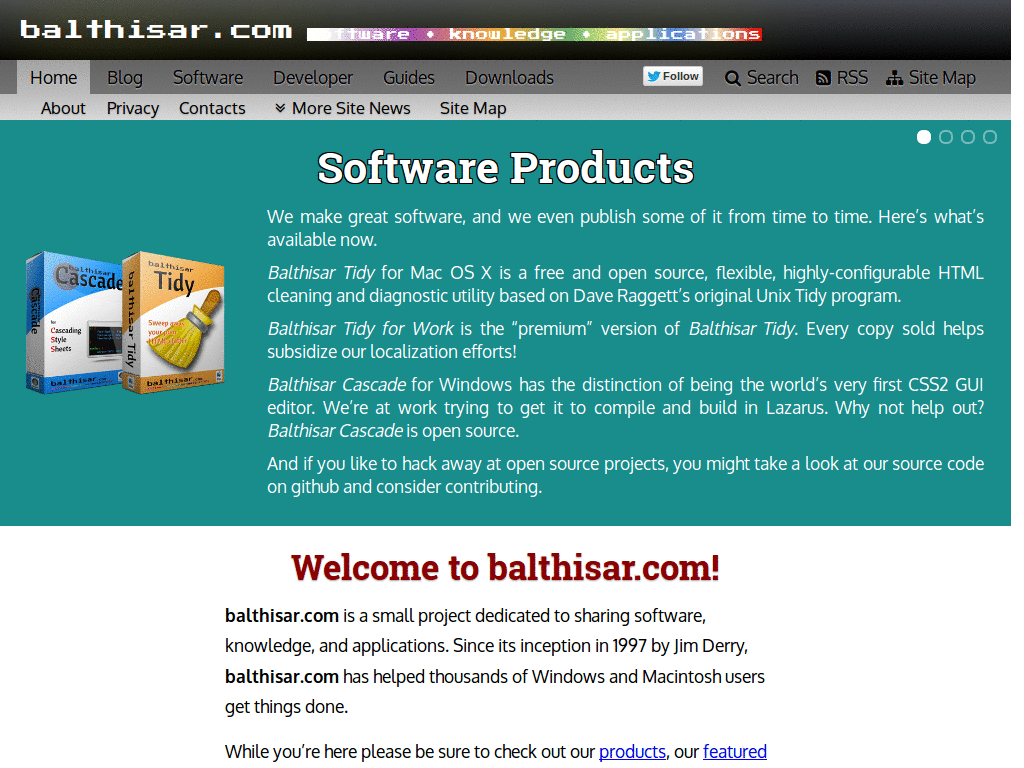Open the Privacy submenu link

tap(133, 108)
